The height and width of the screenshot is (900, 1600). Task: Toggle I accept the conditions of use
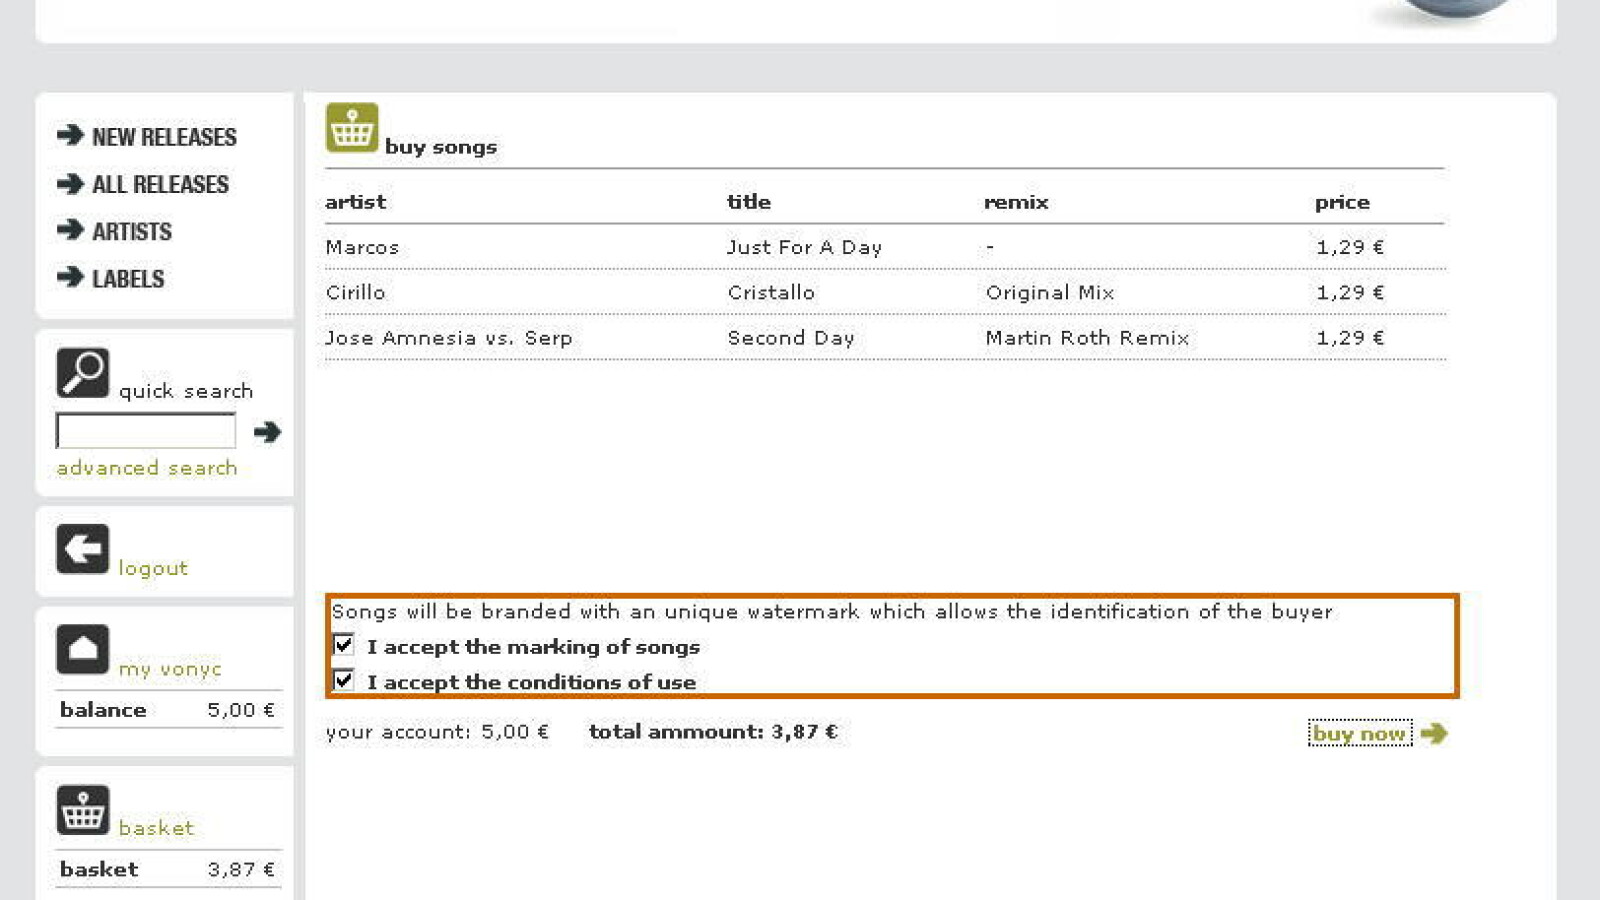[343, 681]
